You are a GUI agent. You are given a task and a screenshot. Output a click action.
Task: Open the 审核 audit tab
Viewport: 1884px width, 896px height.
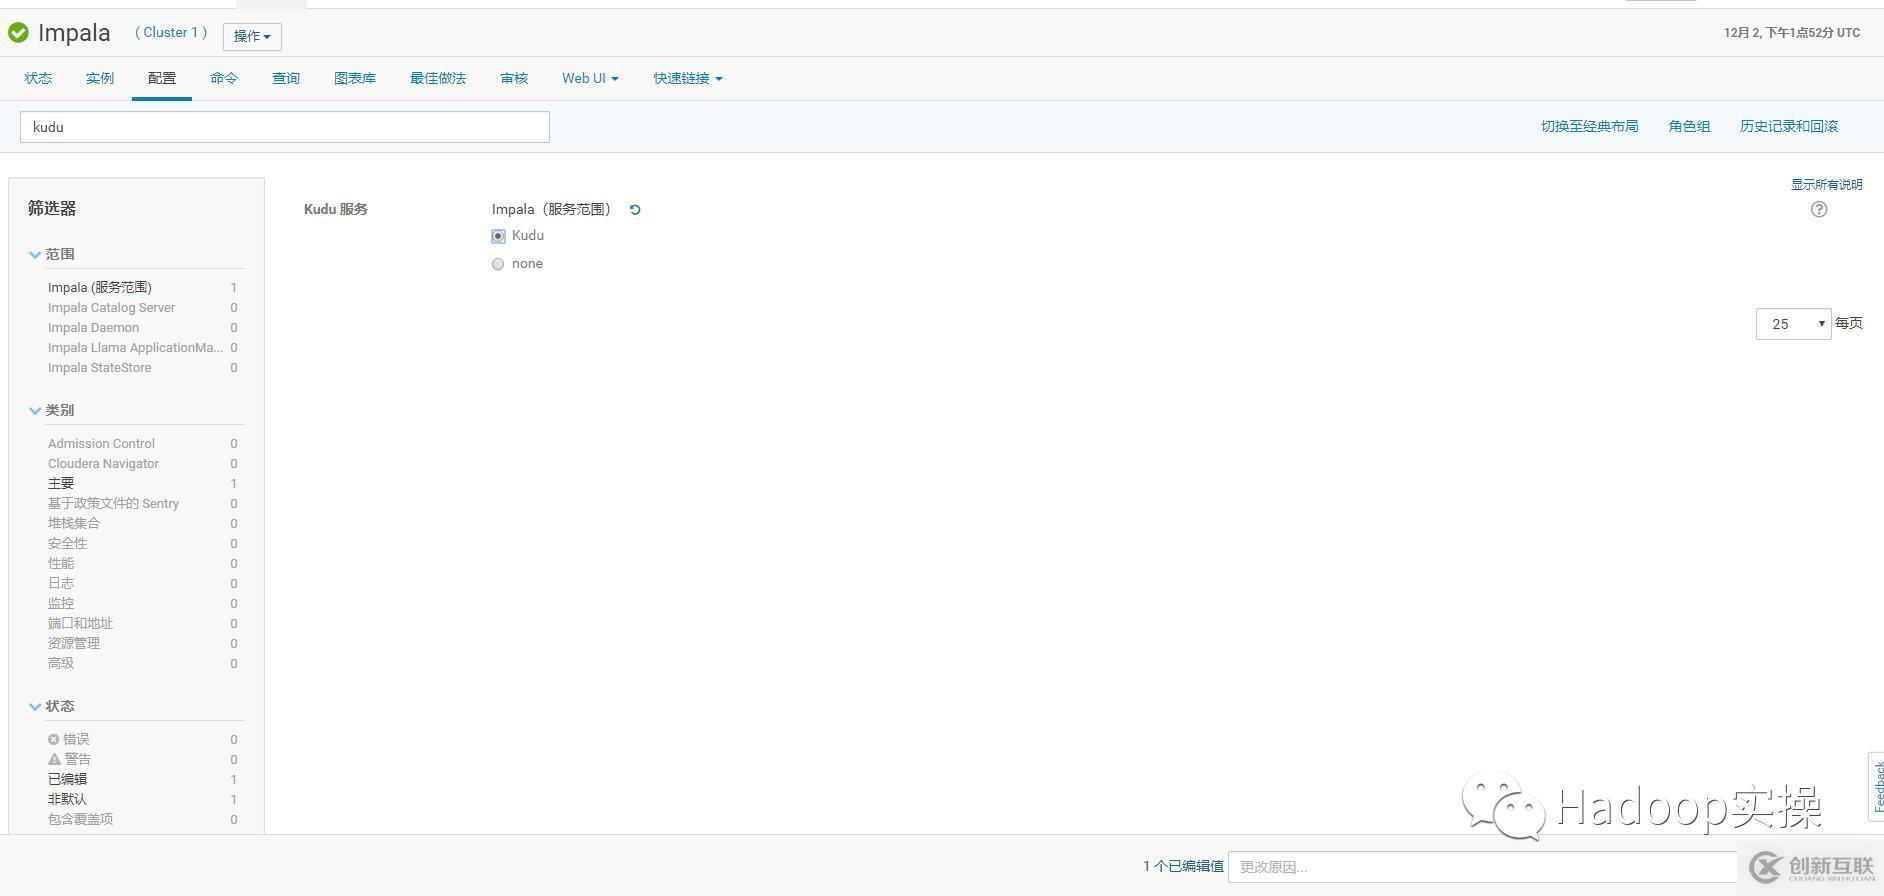click(x=514, y=78)
